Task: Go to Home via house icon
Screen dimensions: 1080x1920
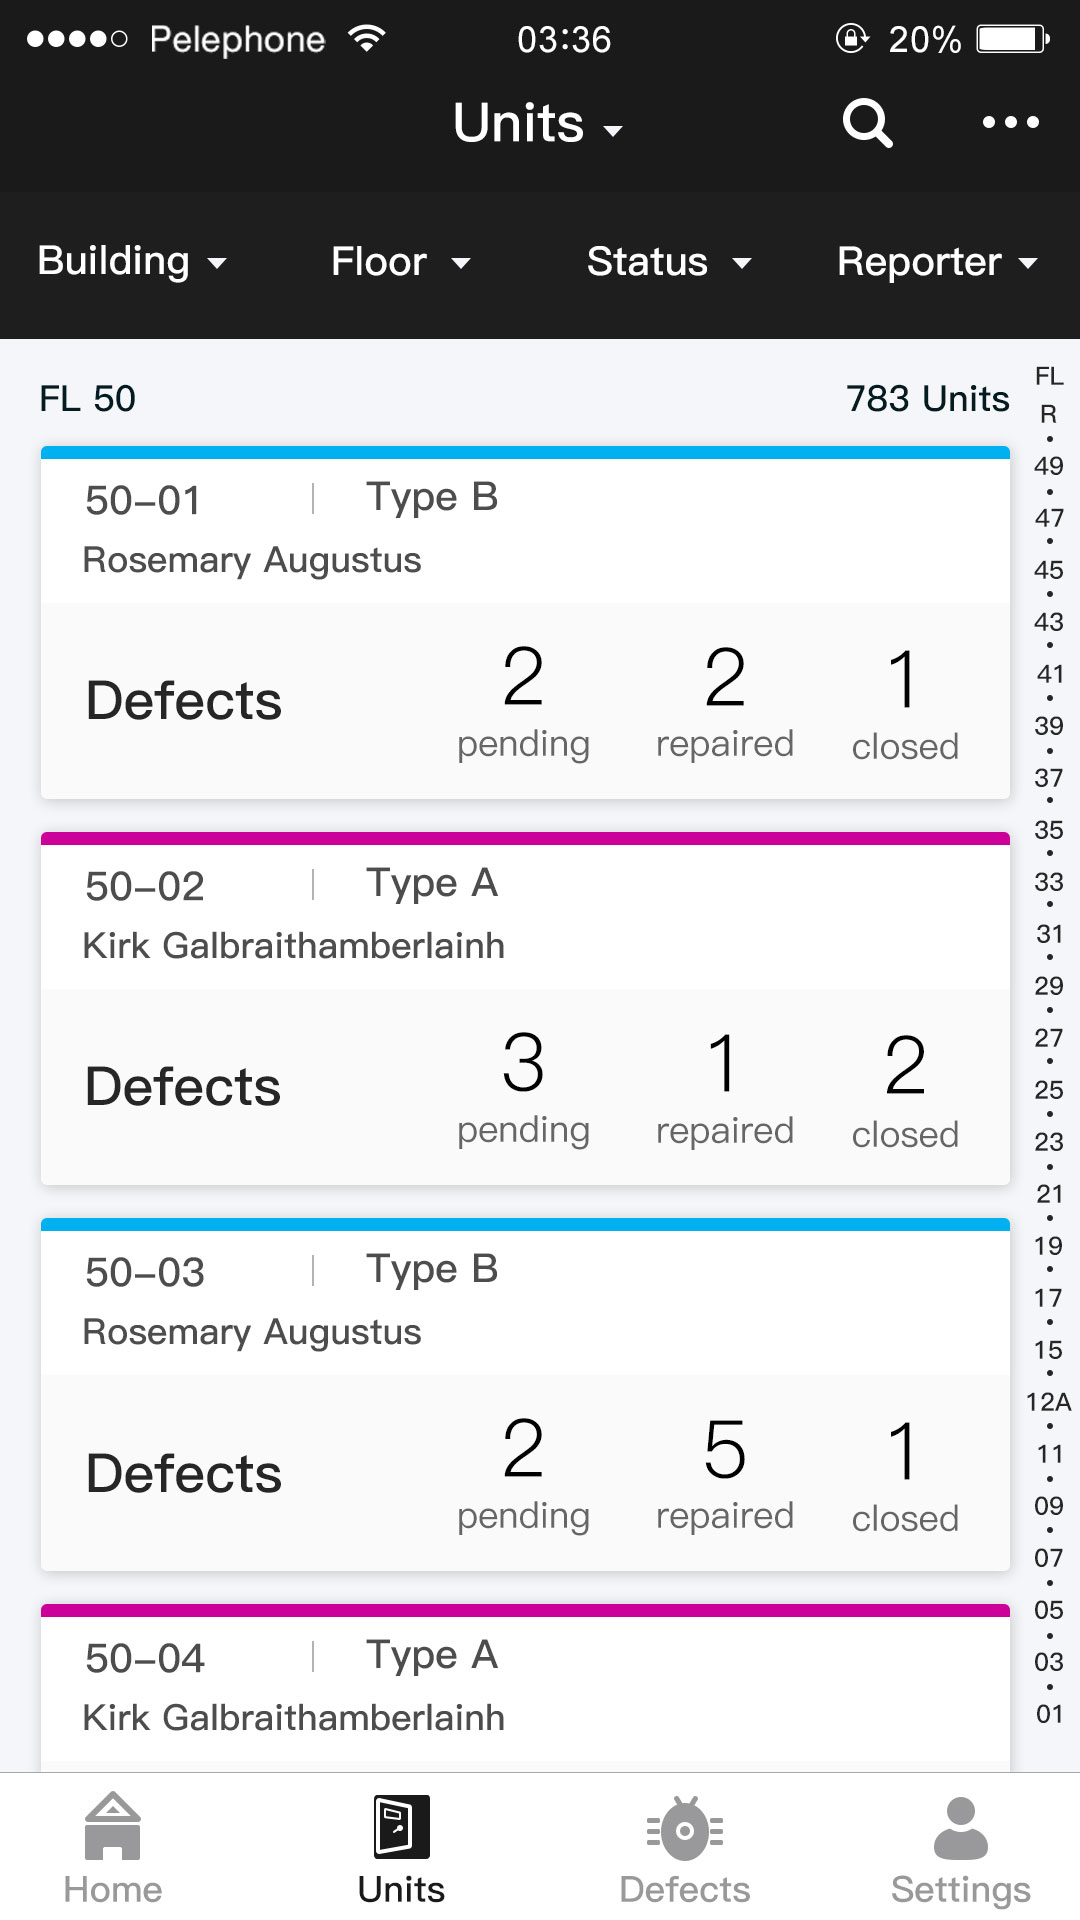Action: click(113, 1826)
